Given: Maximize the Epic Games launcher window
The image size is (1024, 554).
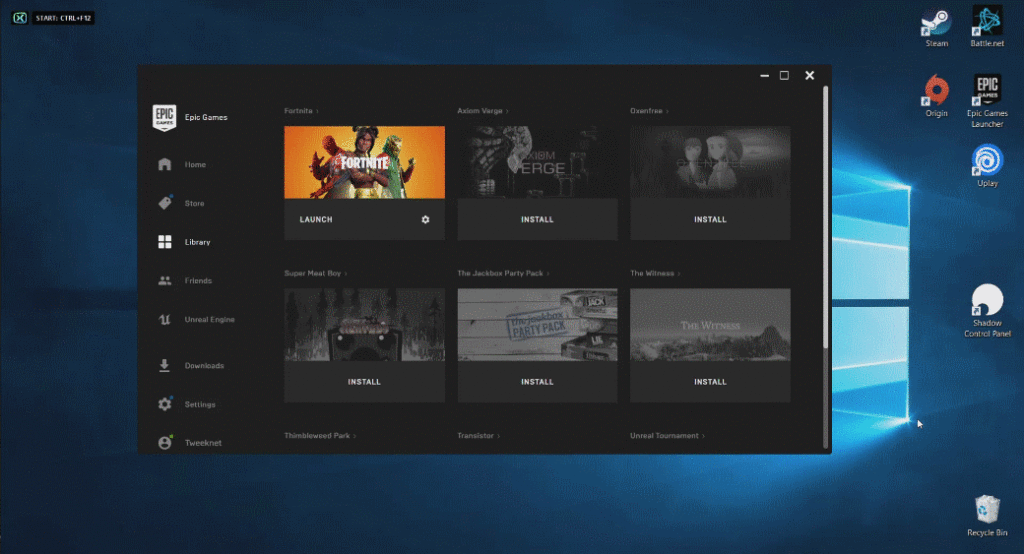Looking at the screenshot, I should 784,76.
